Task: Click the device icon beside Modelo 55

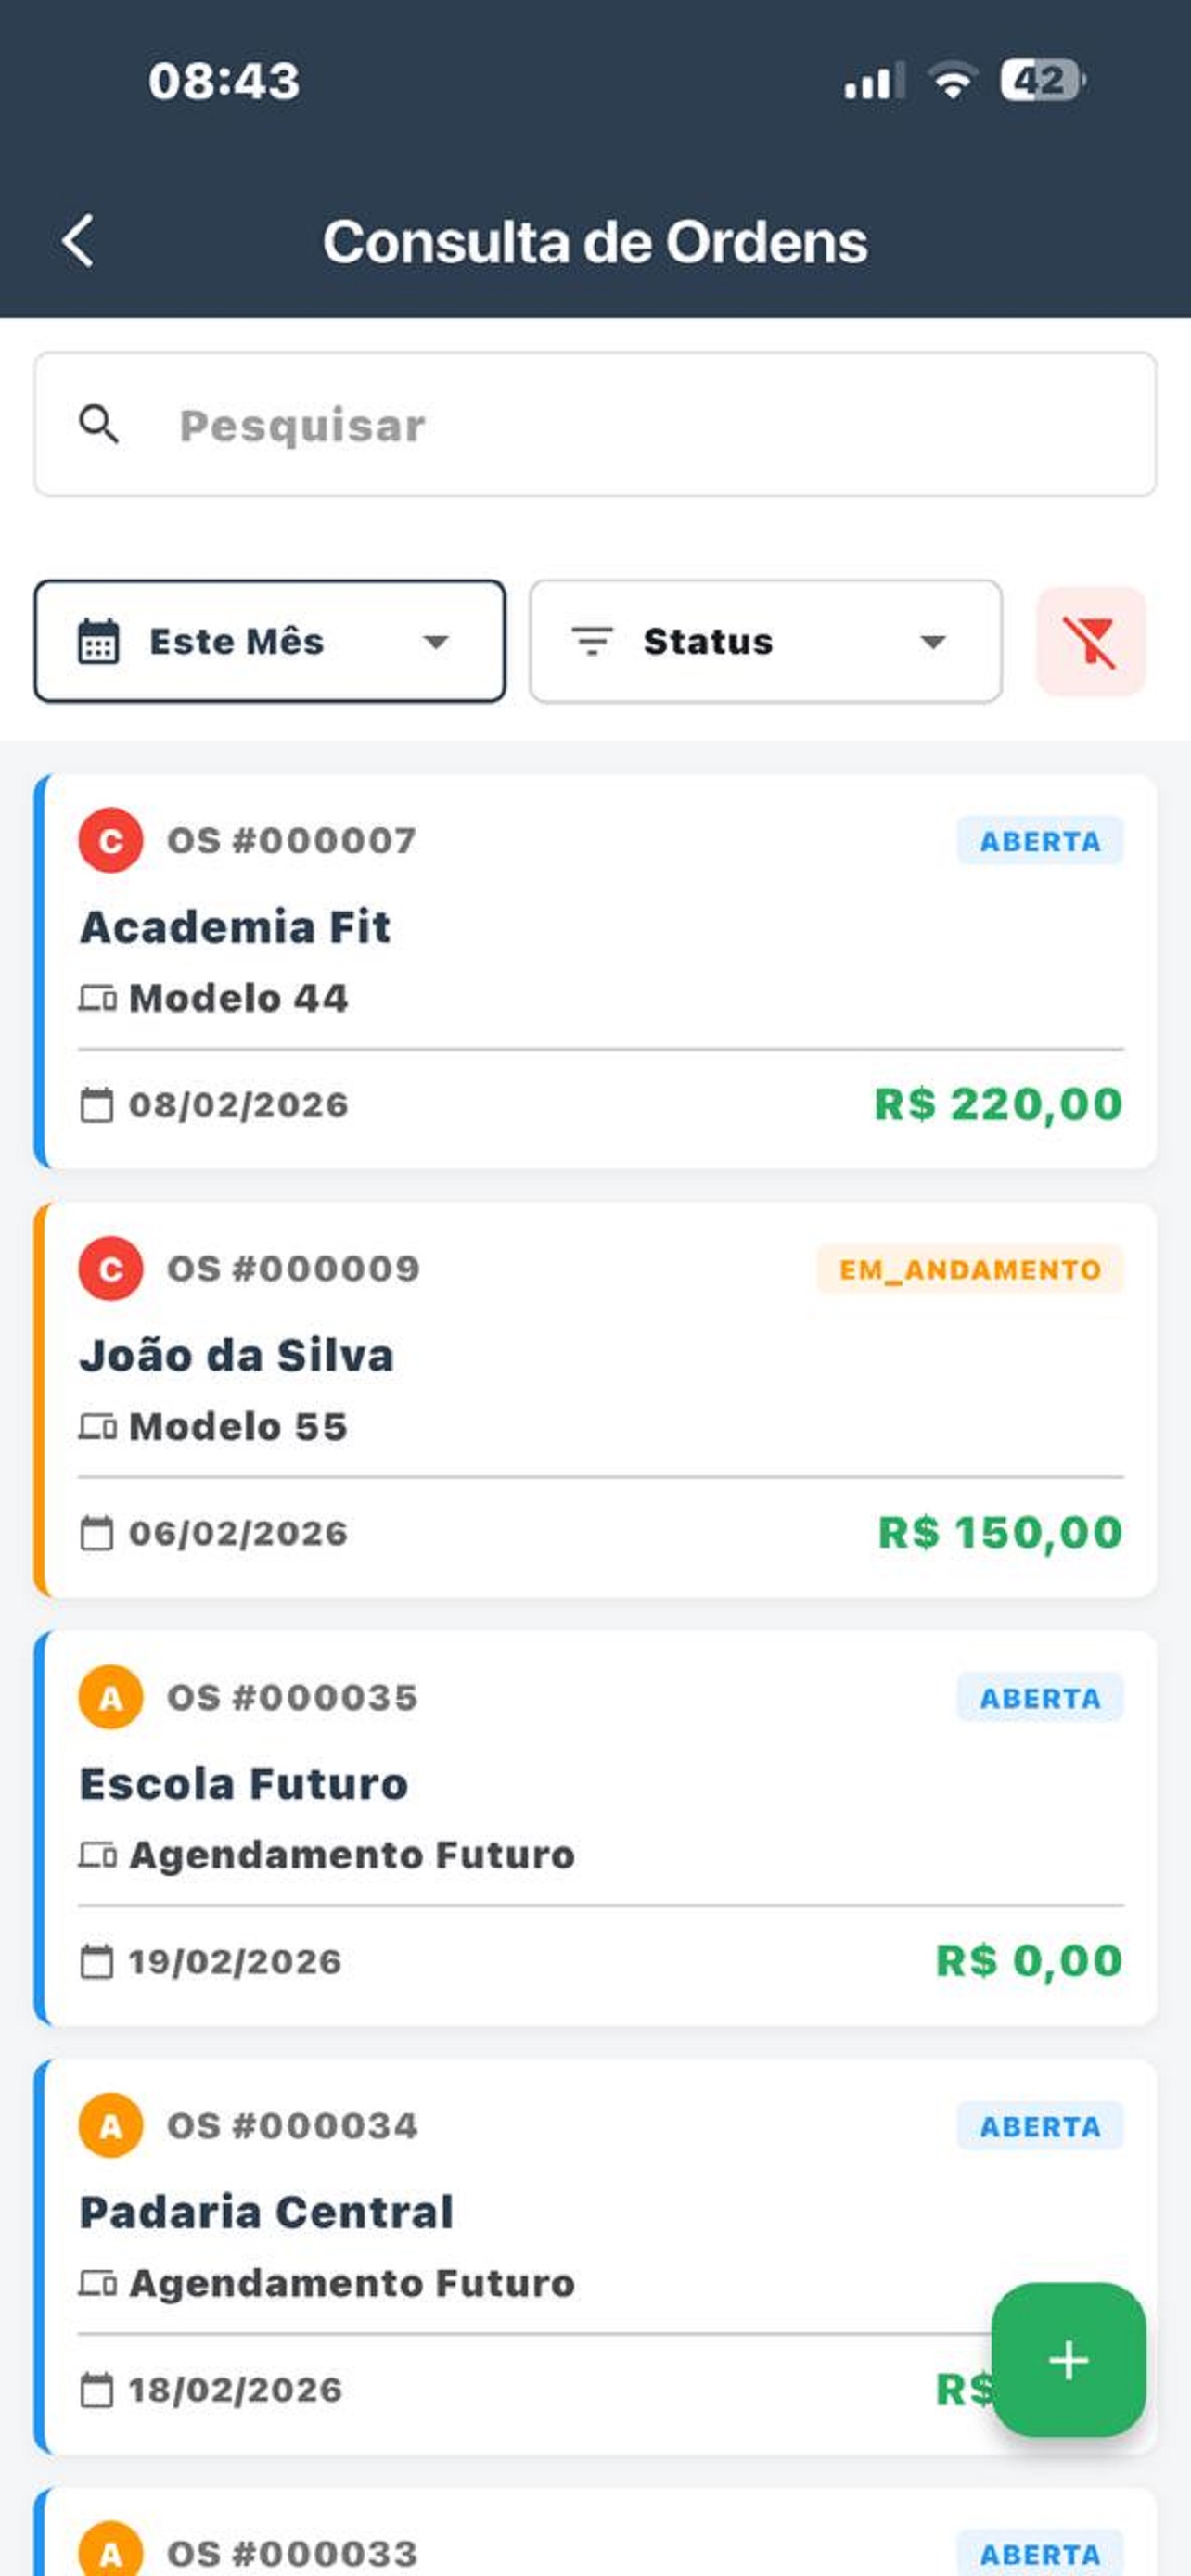Action: tap(97, 1426)
